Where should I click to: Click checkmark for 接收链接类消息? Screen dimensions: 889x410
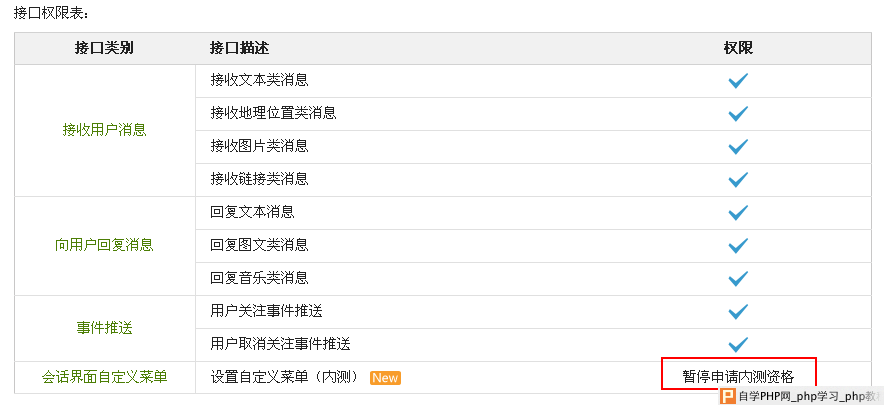[738, 180]
